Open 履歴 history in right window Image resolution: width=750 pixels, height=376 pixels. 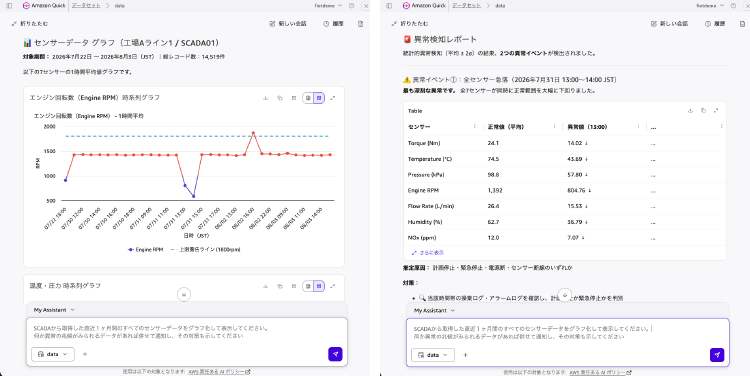(715, 23)
